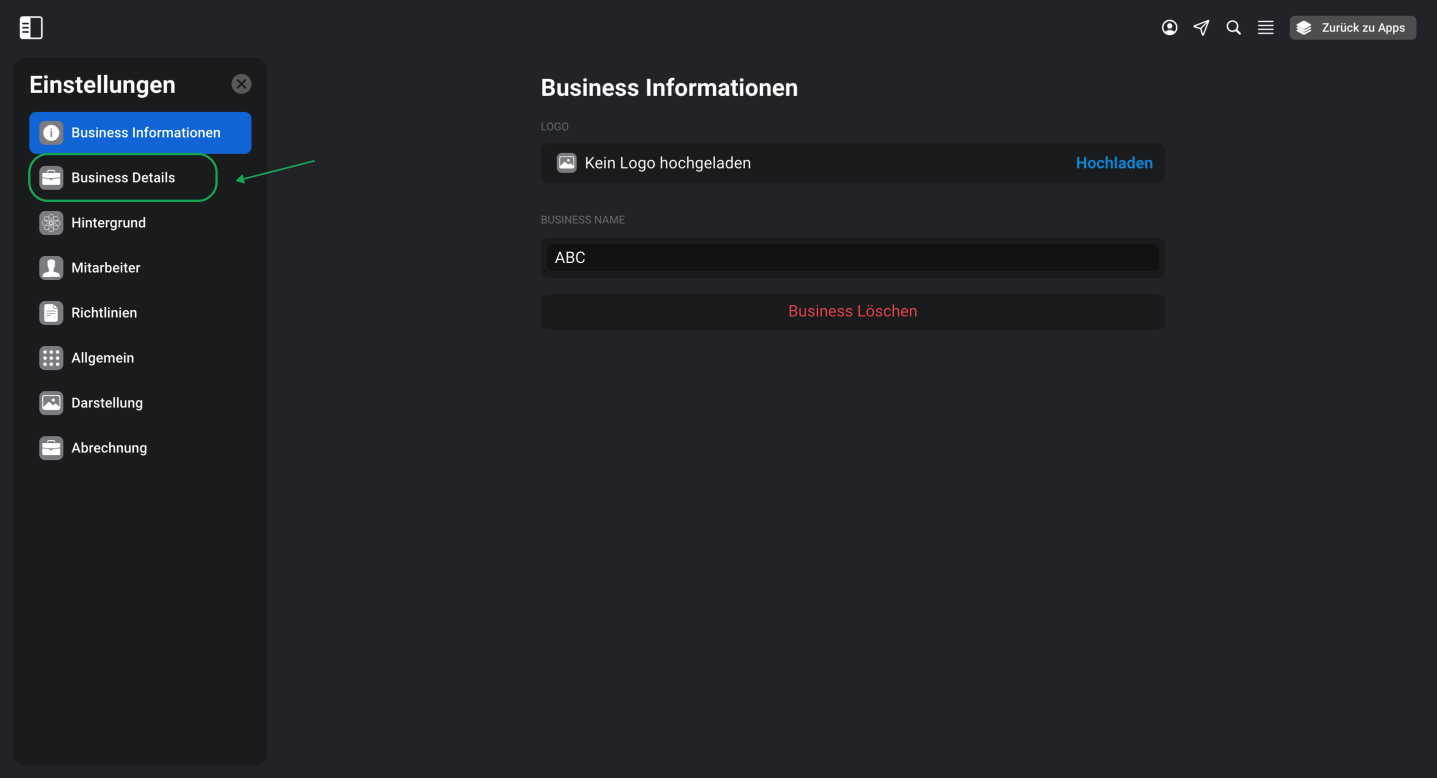Click the Business Löschen button
The width and height of the screenshot is (1437, 778).
coord(852,311)
